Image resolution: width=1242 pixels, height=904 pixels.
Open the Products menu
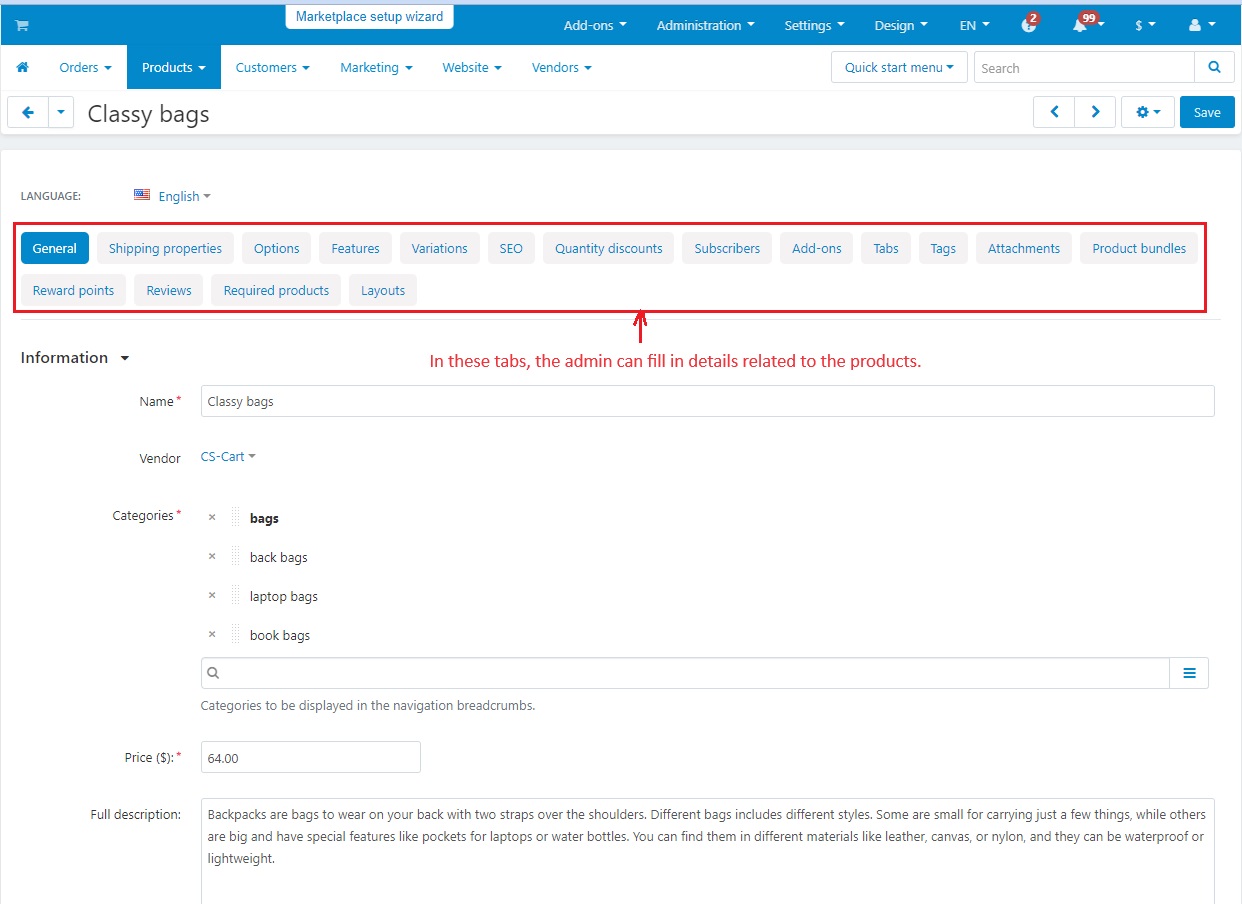click(173, 68)
